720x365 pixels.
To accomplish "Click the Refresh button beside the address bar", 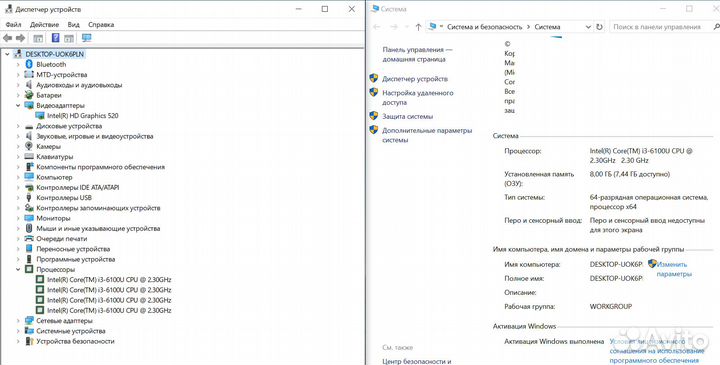I will (x=599, y=27).
